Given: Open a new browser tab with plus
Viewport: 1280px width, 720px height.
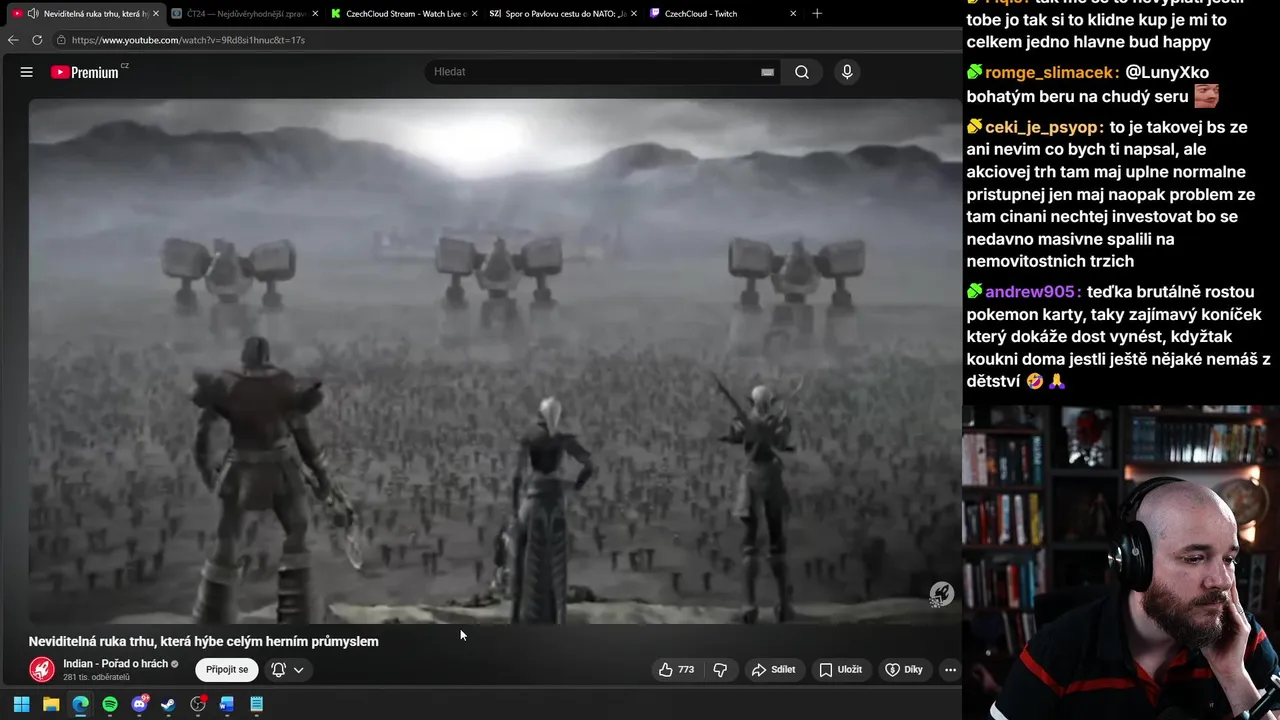Looking at the screenshot, I should point(817,14).
